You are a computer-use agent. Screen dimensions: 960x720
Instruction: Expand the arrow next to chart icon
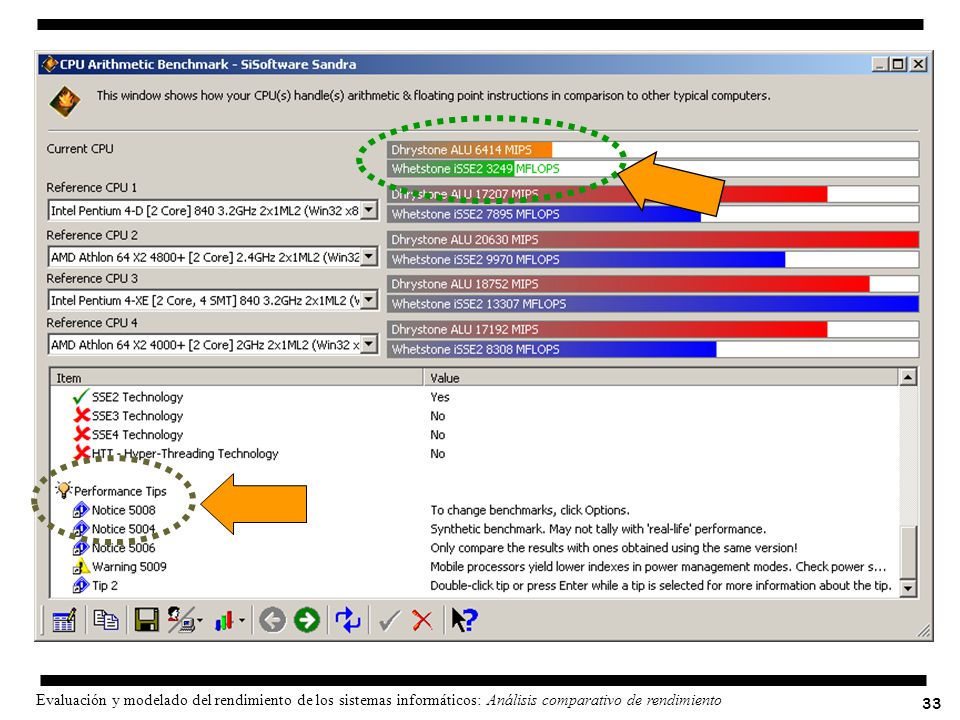pos(242,621)
